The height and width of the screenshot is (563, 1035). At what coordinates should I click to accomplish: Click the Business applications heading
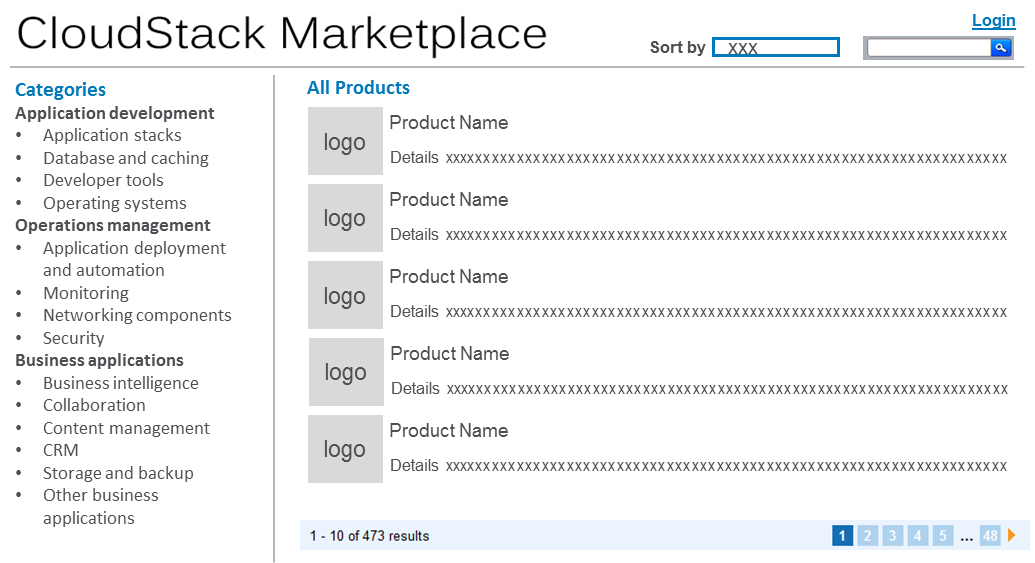[x=100, y=360]
